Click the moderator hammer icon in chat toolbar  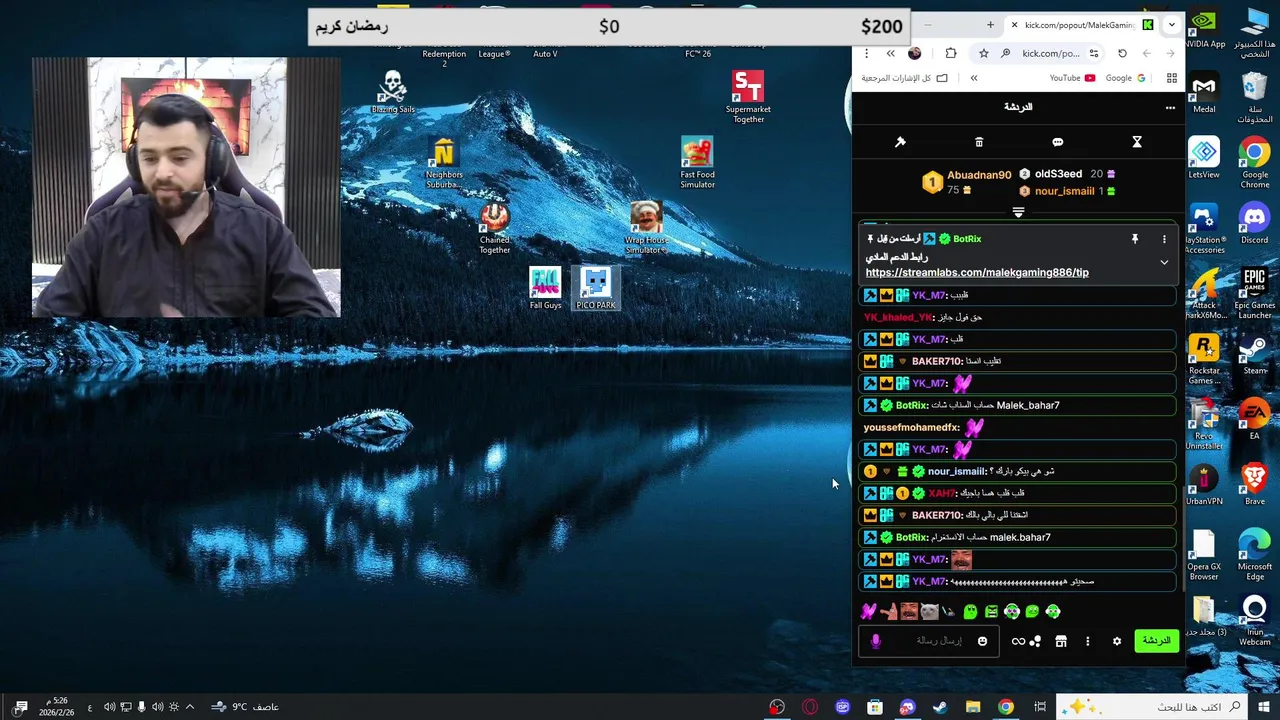point(900,142)
